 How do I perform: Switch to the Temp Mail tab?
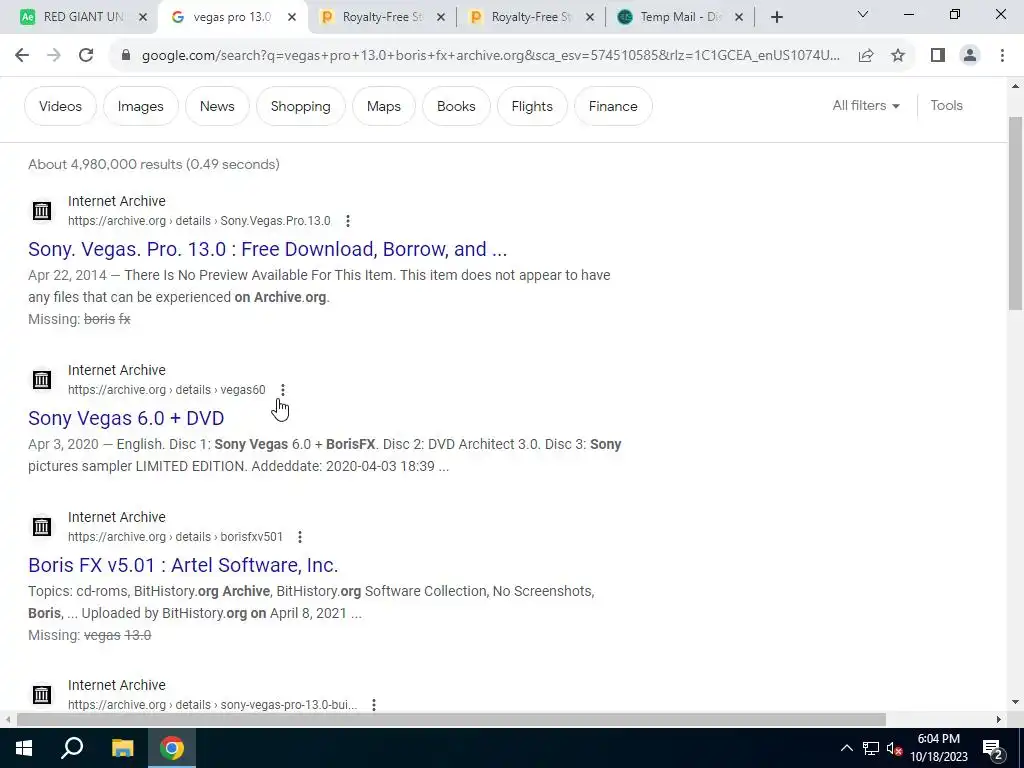(679, 17)
